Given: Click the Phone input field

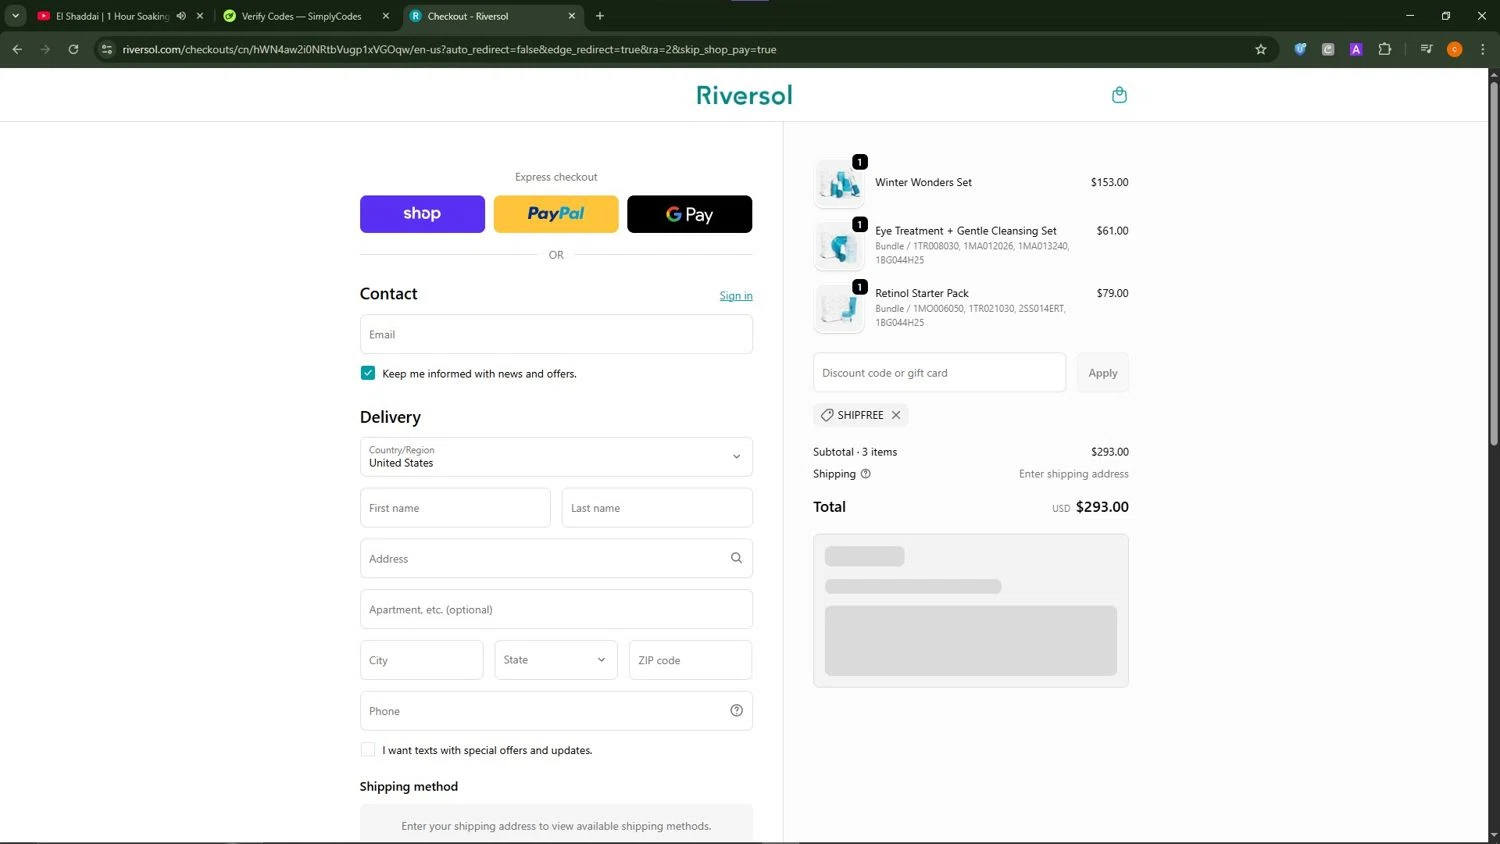Looking at the screenshot, I should 556,711.
